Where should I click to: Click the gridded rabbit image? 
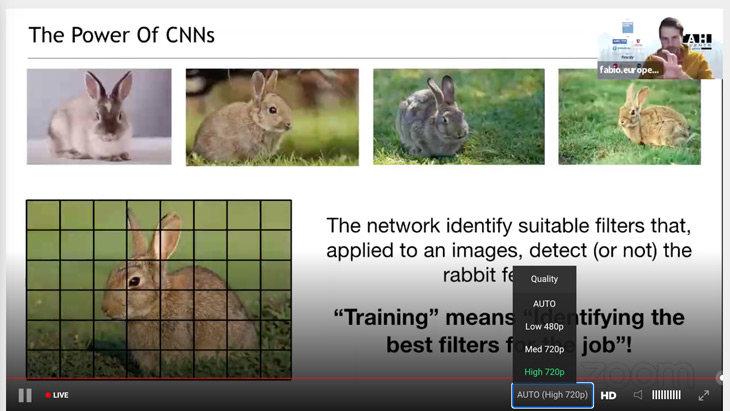[x=159, y=288]
